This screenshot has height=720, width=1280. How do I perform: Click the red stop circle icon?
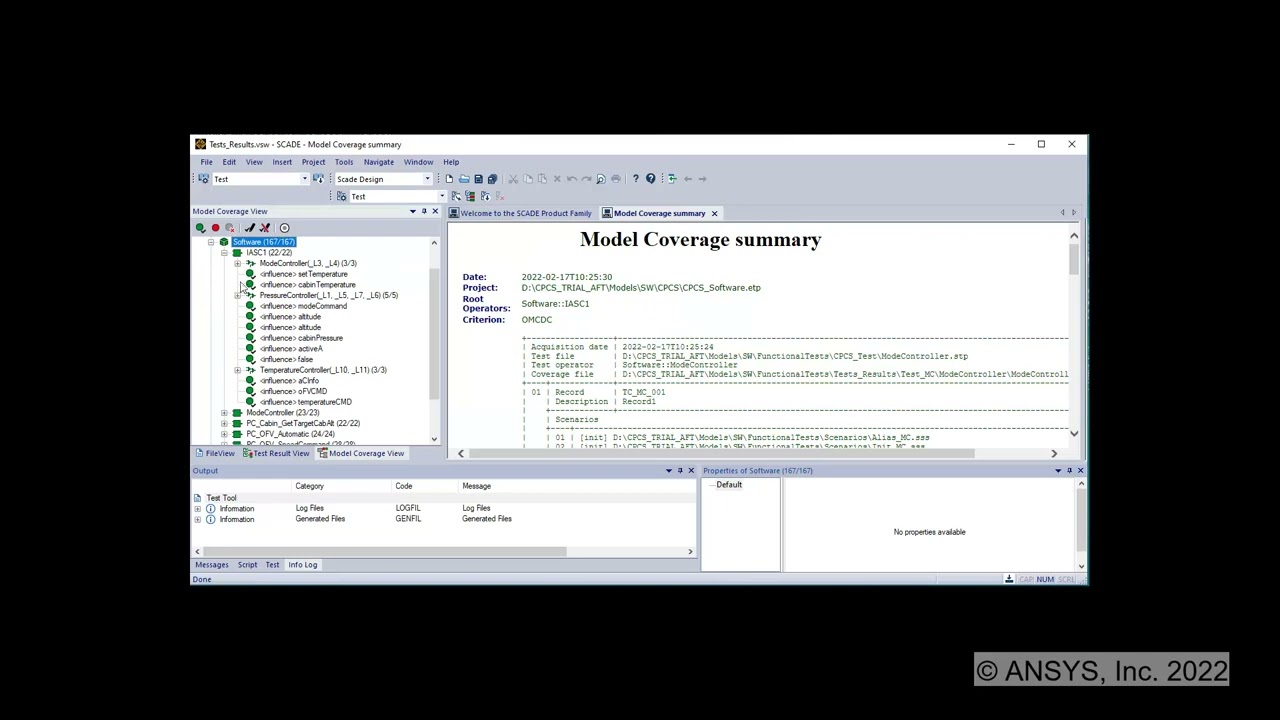click(215, 228)
